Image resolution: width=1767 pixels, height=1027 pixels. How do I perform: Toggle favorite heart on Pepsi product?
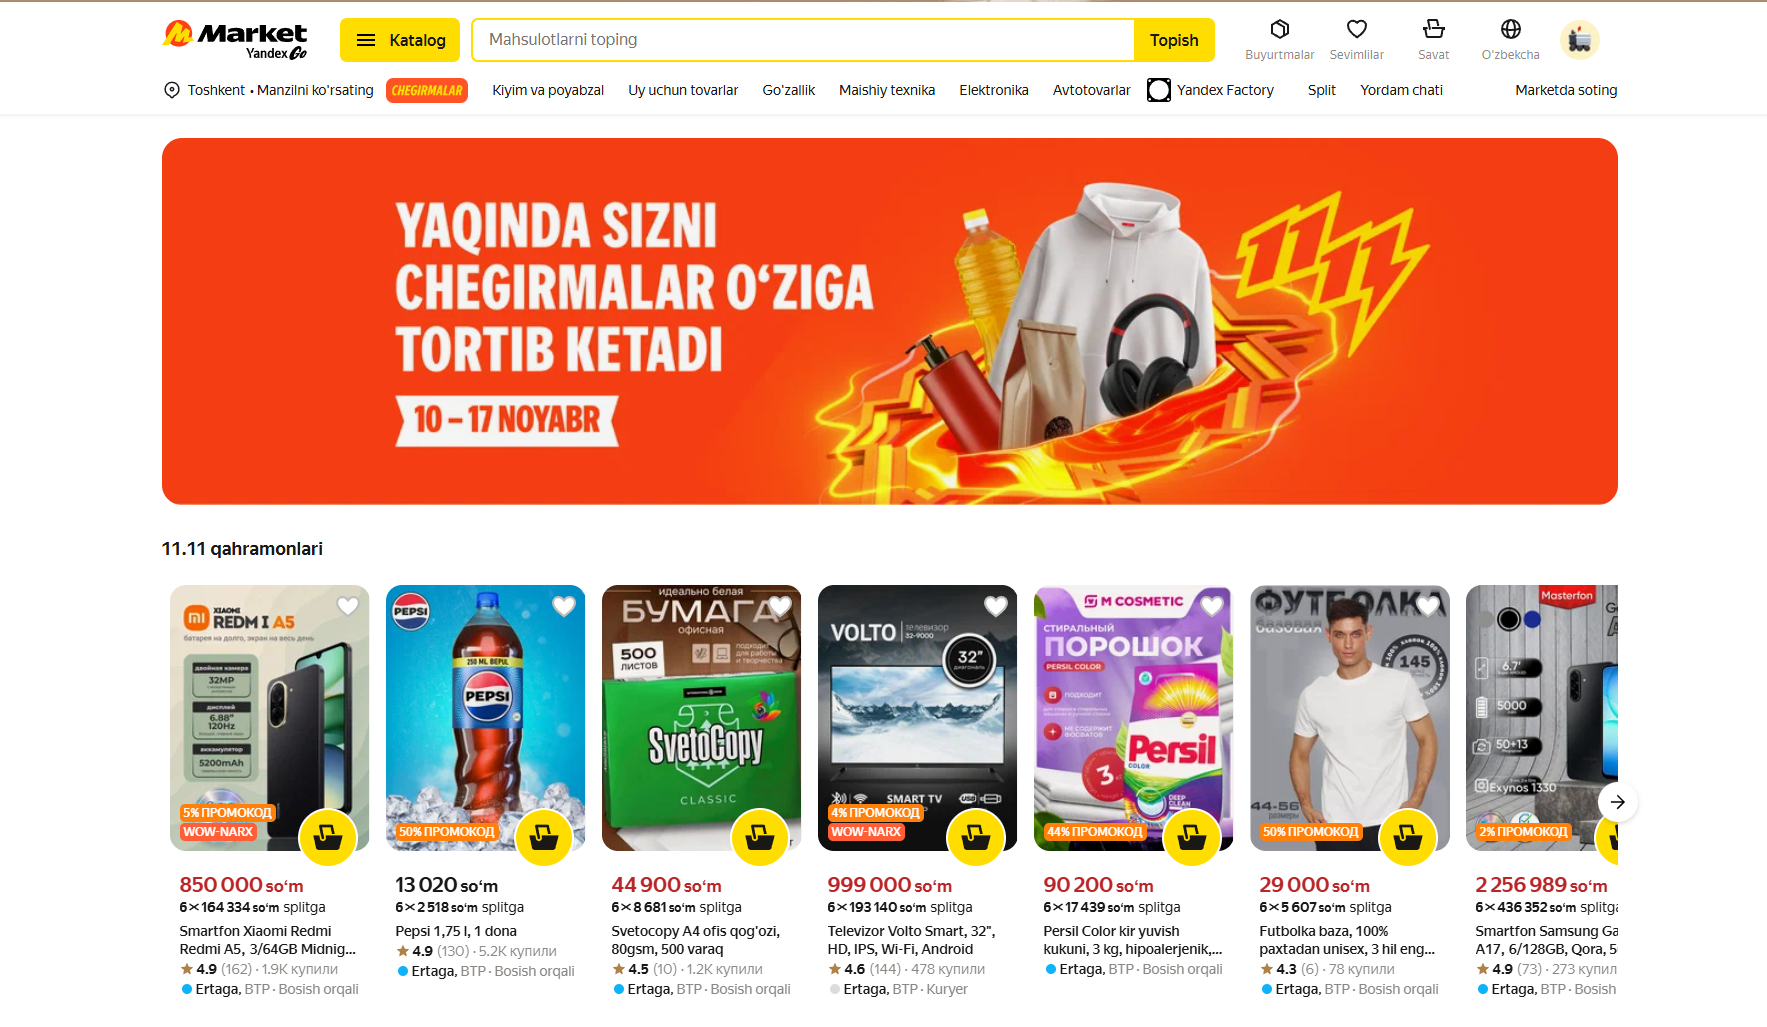click(x=564, y=606)
